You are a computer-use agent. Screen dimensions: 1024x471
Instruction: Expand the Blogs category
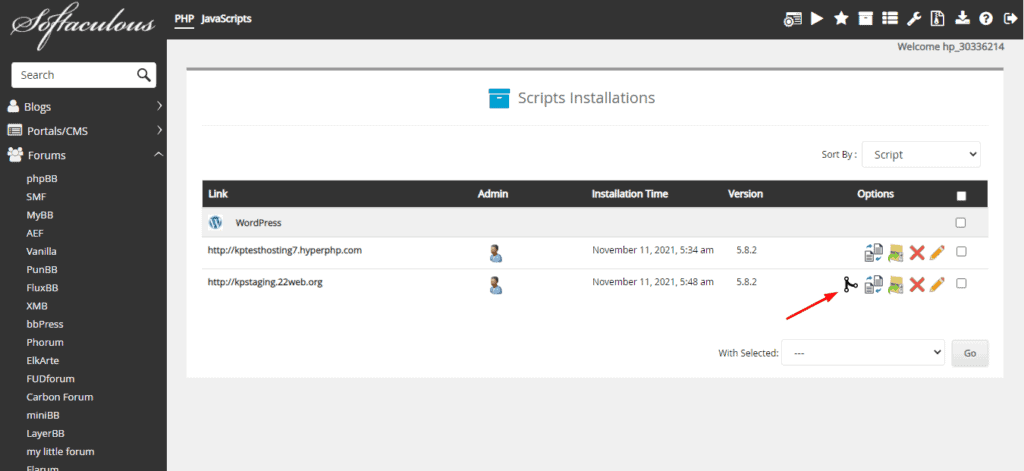point(84,106)
